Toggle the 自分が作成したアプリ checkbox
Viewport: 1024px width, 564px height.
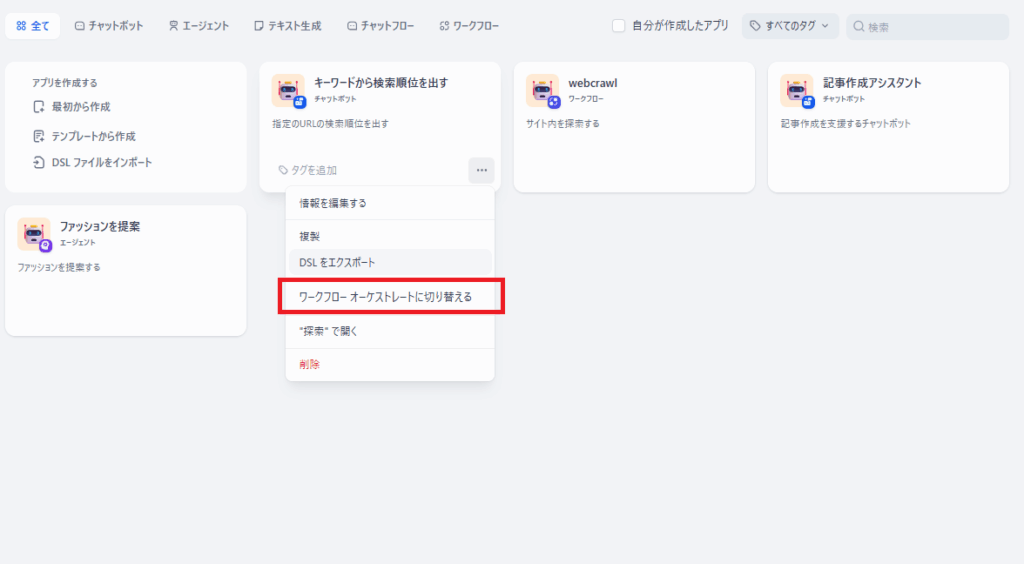(x=619, y=26)
